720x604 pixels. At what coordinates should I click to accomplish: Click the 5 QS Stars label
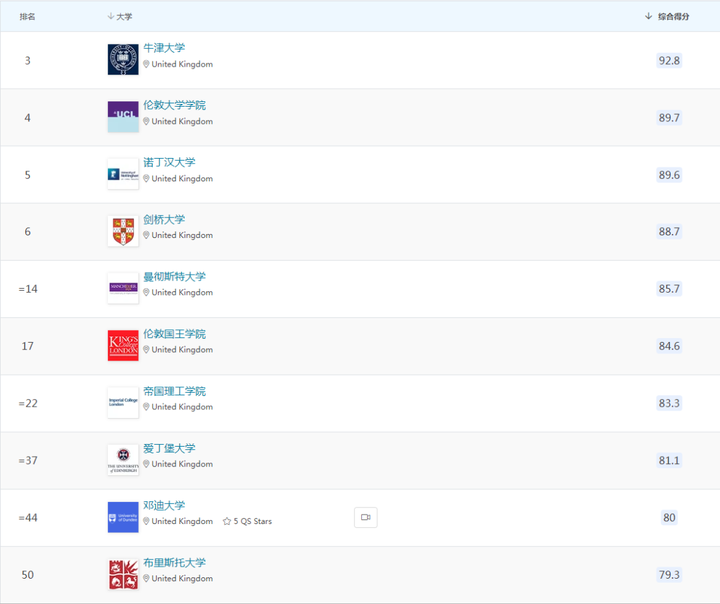tap(253, 521)
